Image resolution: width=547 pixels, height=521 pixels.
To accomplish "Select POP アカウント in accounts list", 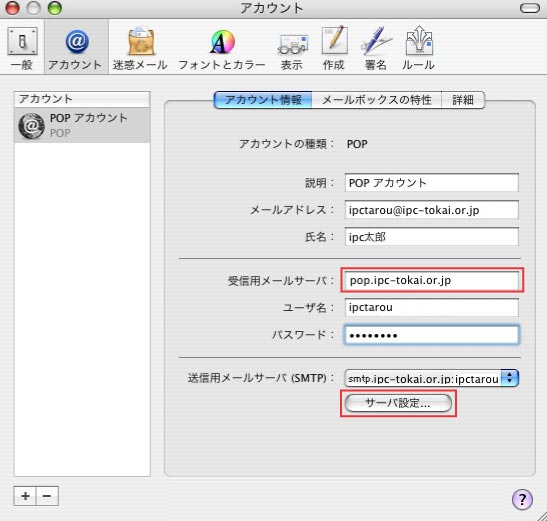I will [82, 125].
